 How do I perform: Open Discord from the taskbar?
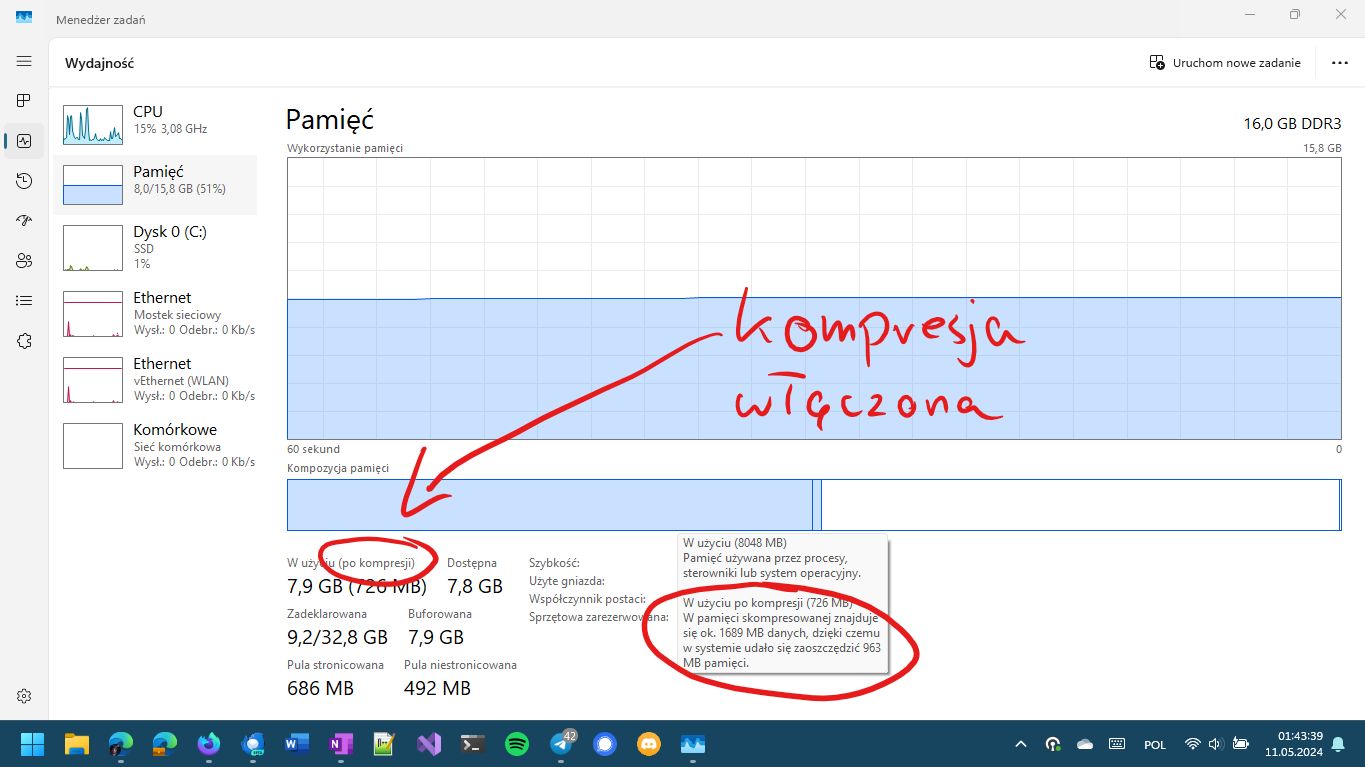pos(648,744)
